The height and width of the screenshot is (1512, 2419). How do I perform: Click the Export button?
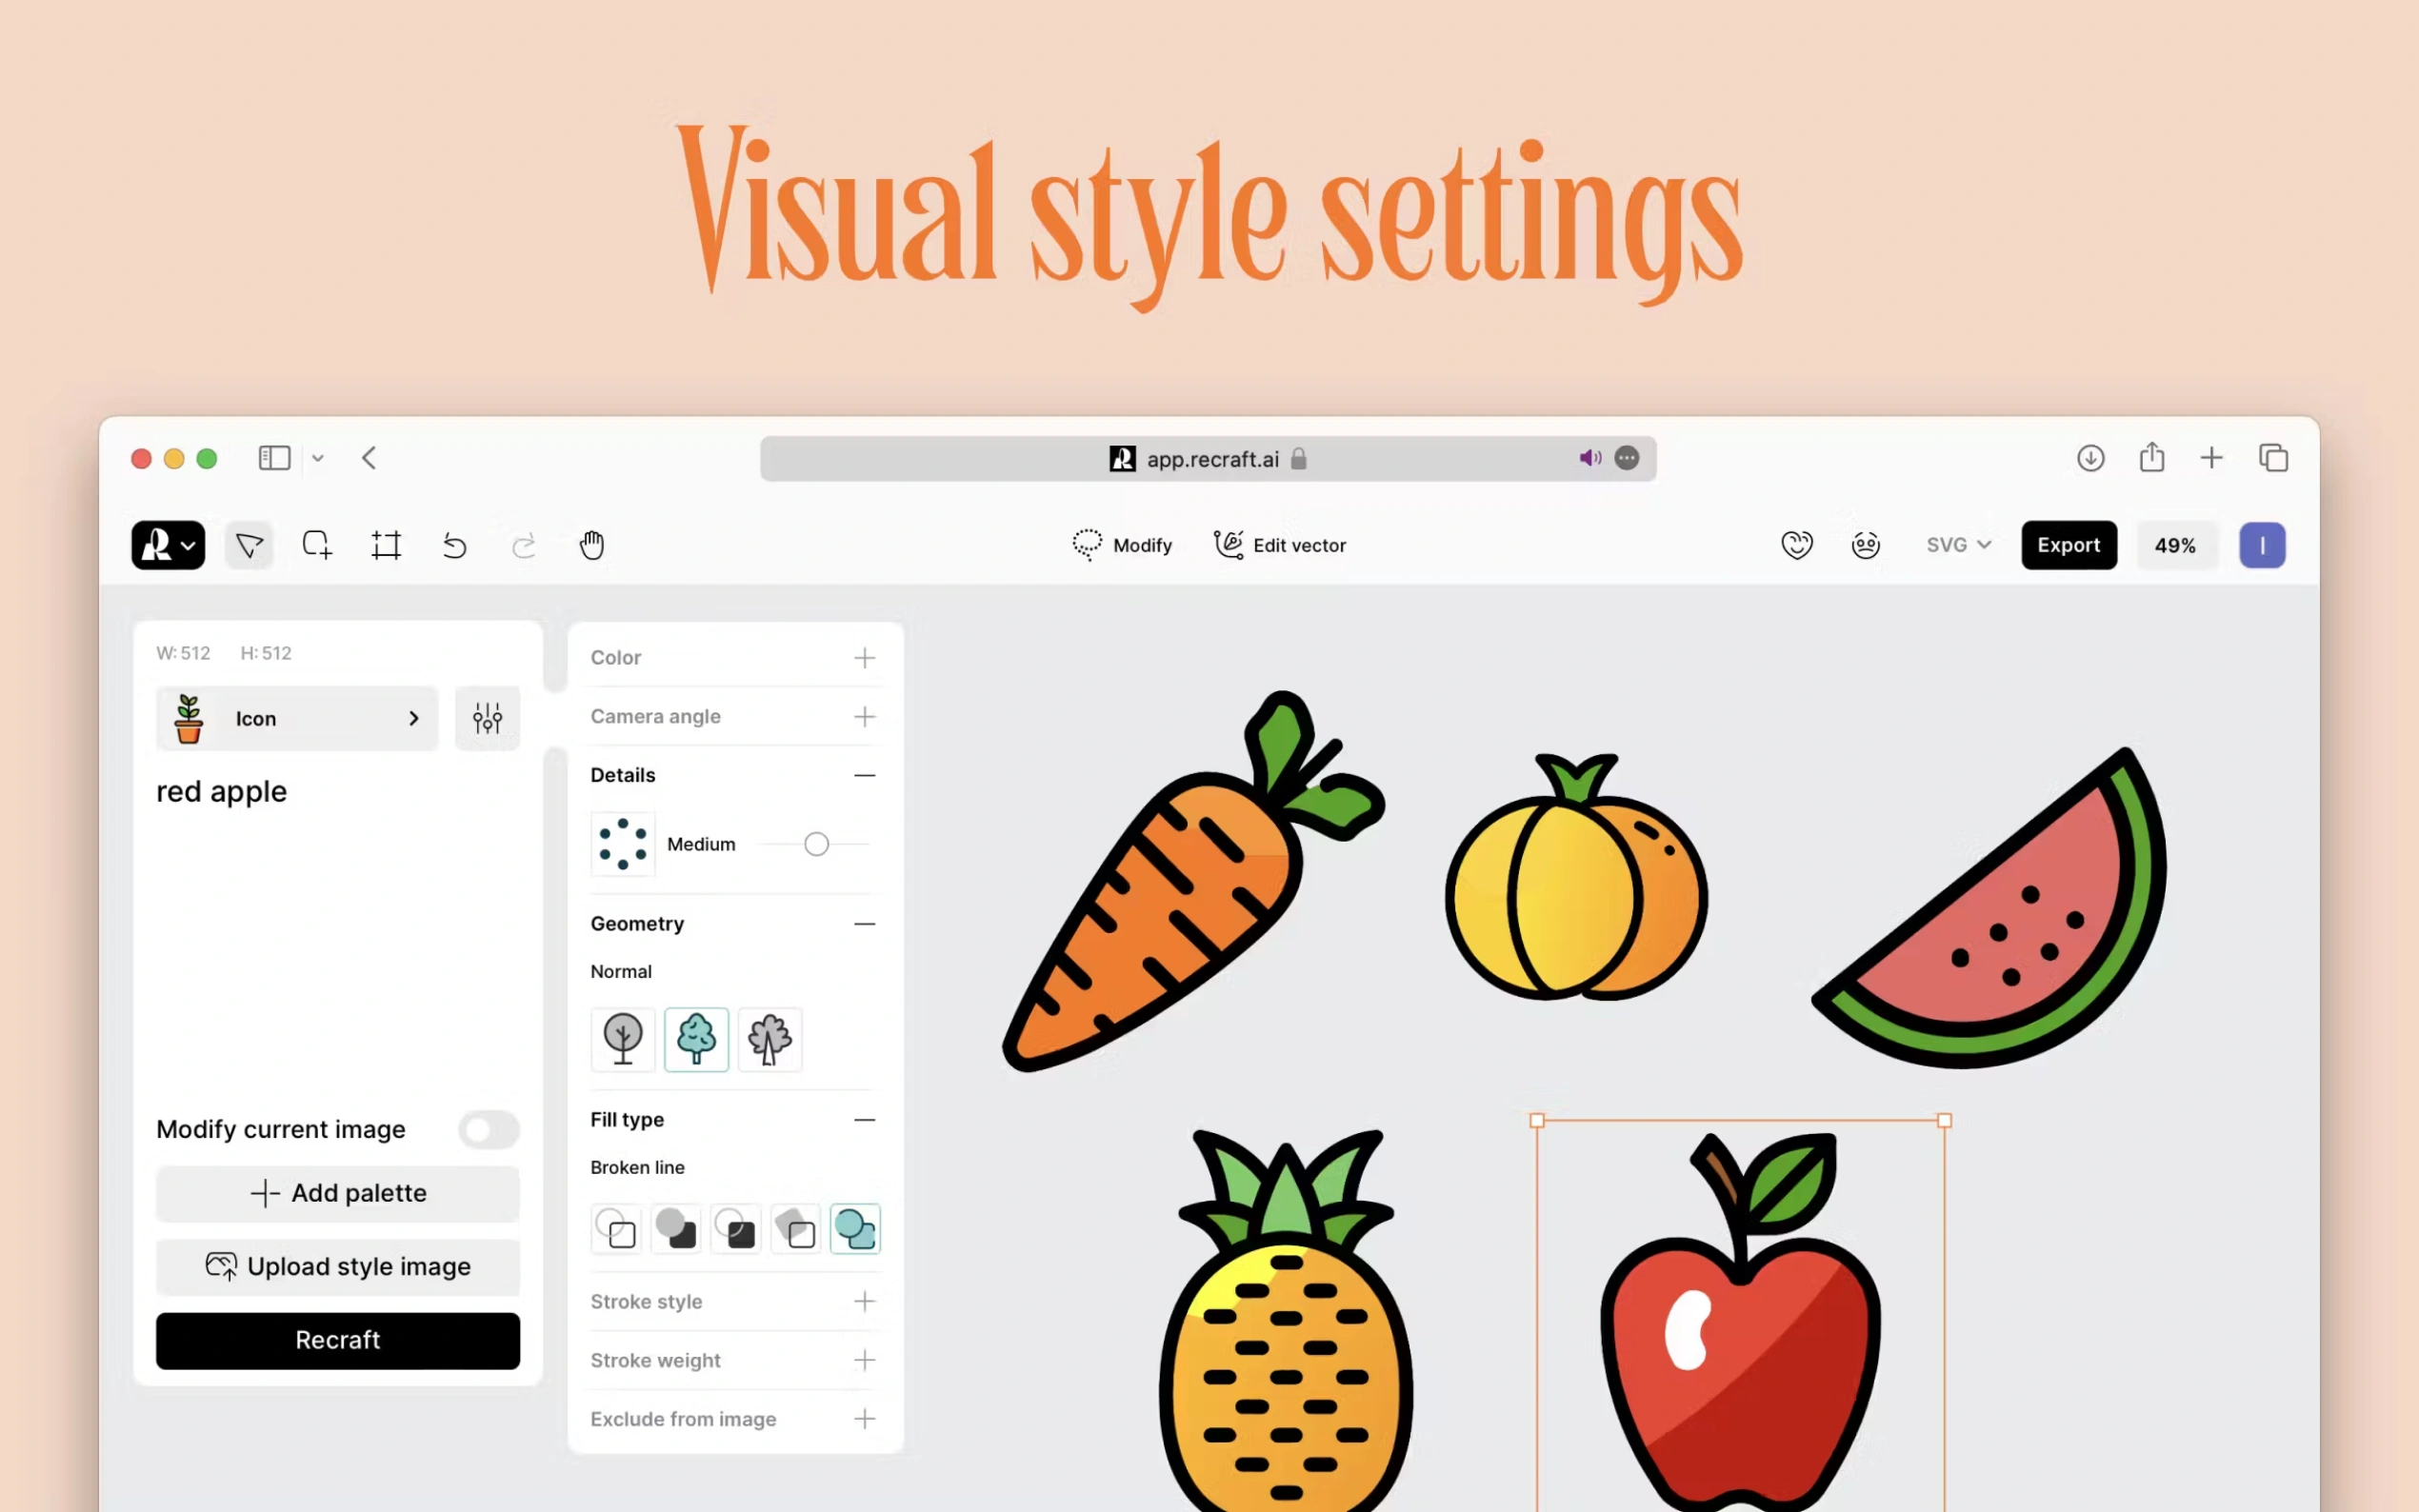[x=2068, y=545]
